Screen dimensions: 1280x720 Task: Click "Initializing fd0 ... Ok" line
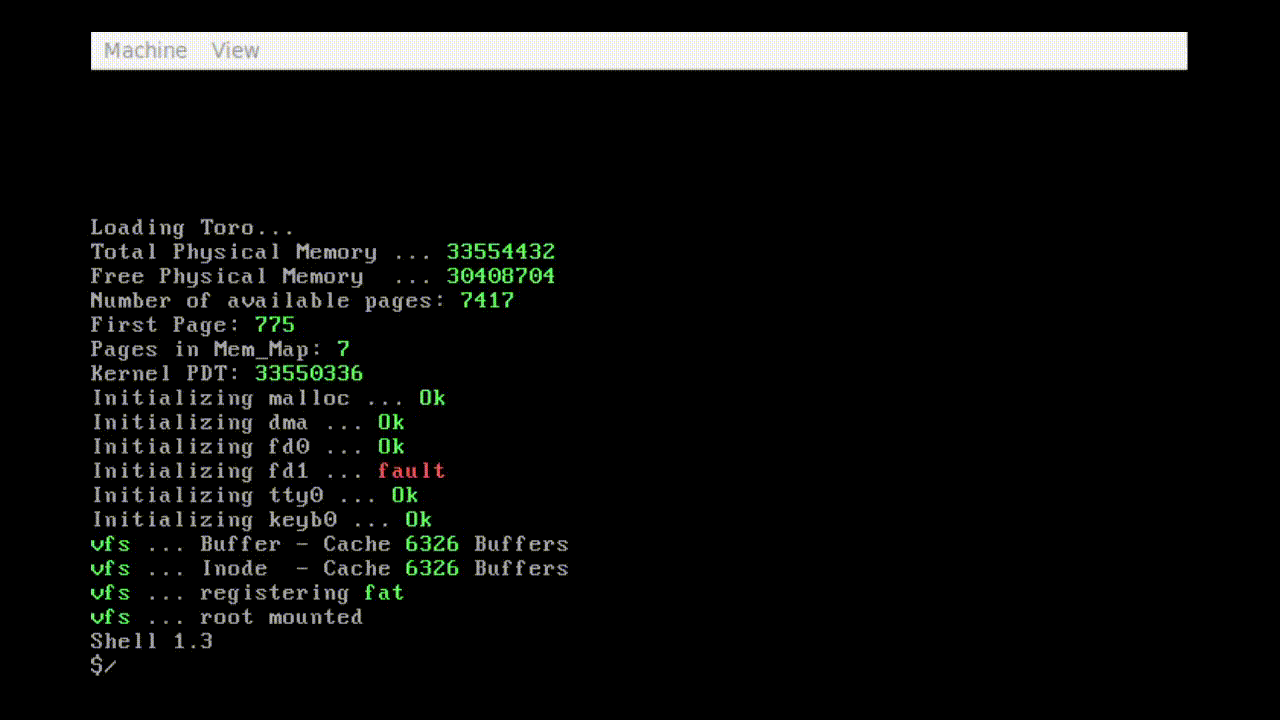click(x=248, y=446)
